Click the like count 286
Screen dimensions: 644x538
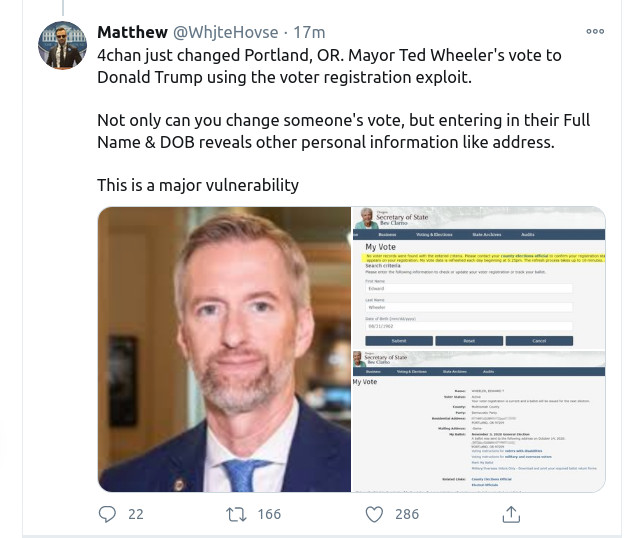tap(406, 514)
